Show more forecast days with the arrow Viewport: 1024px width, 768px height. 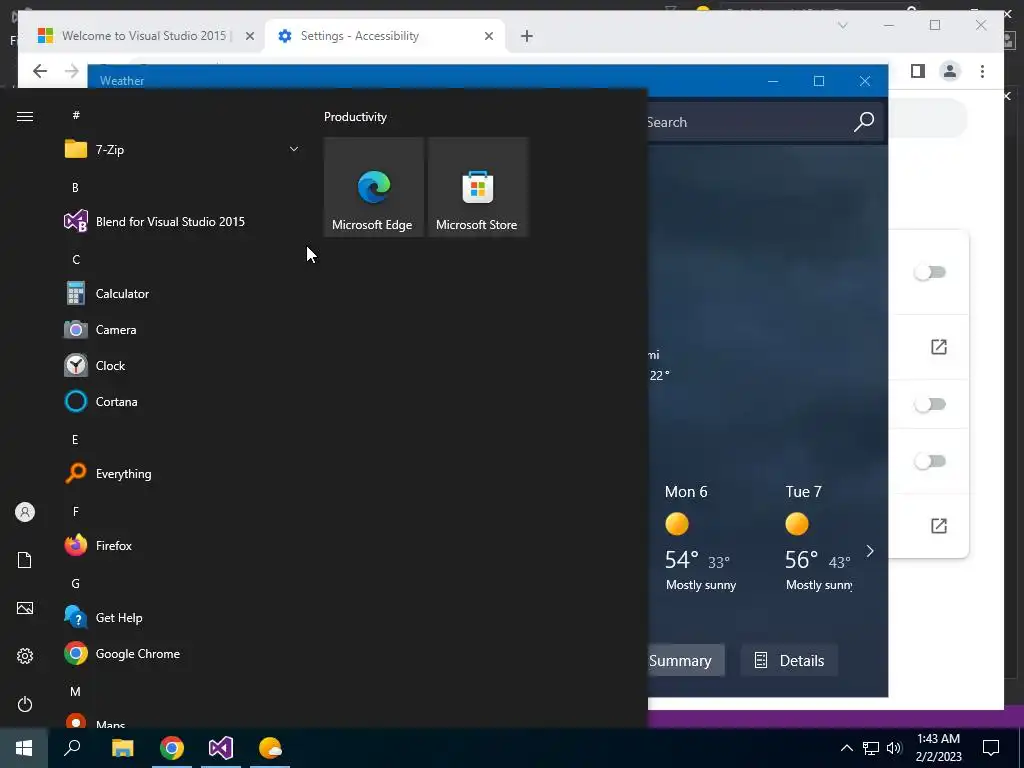click(x=870, y=551)
